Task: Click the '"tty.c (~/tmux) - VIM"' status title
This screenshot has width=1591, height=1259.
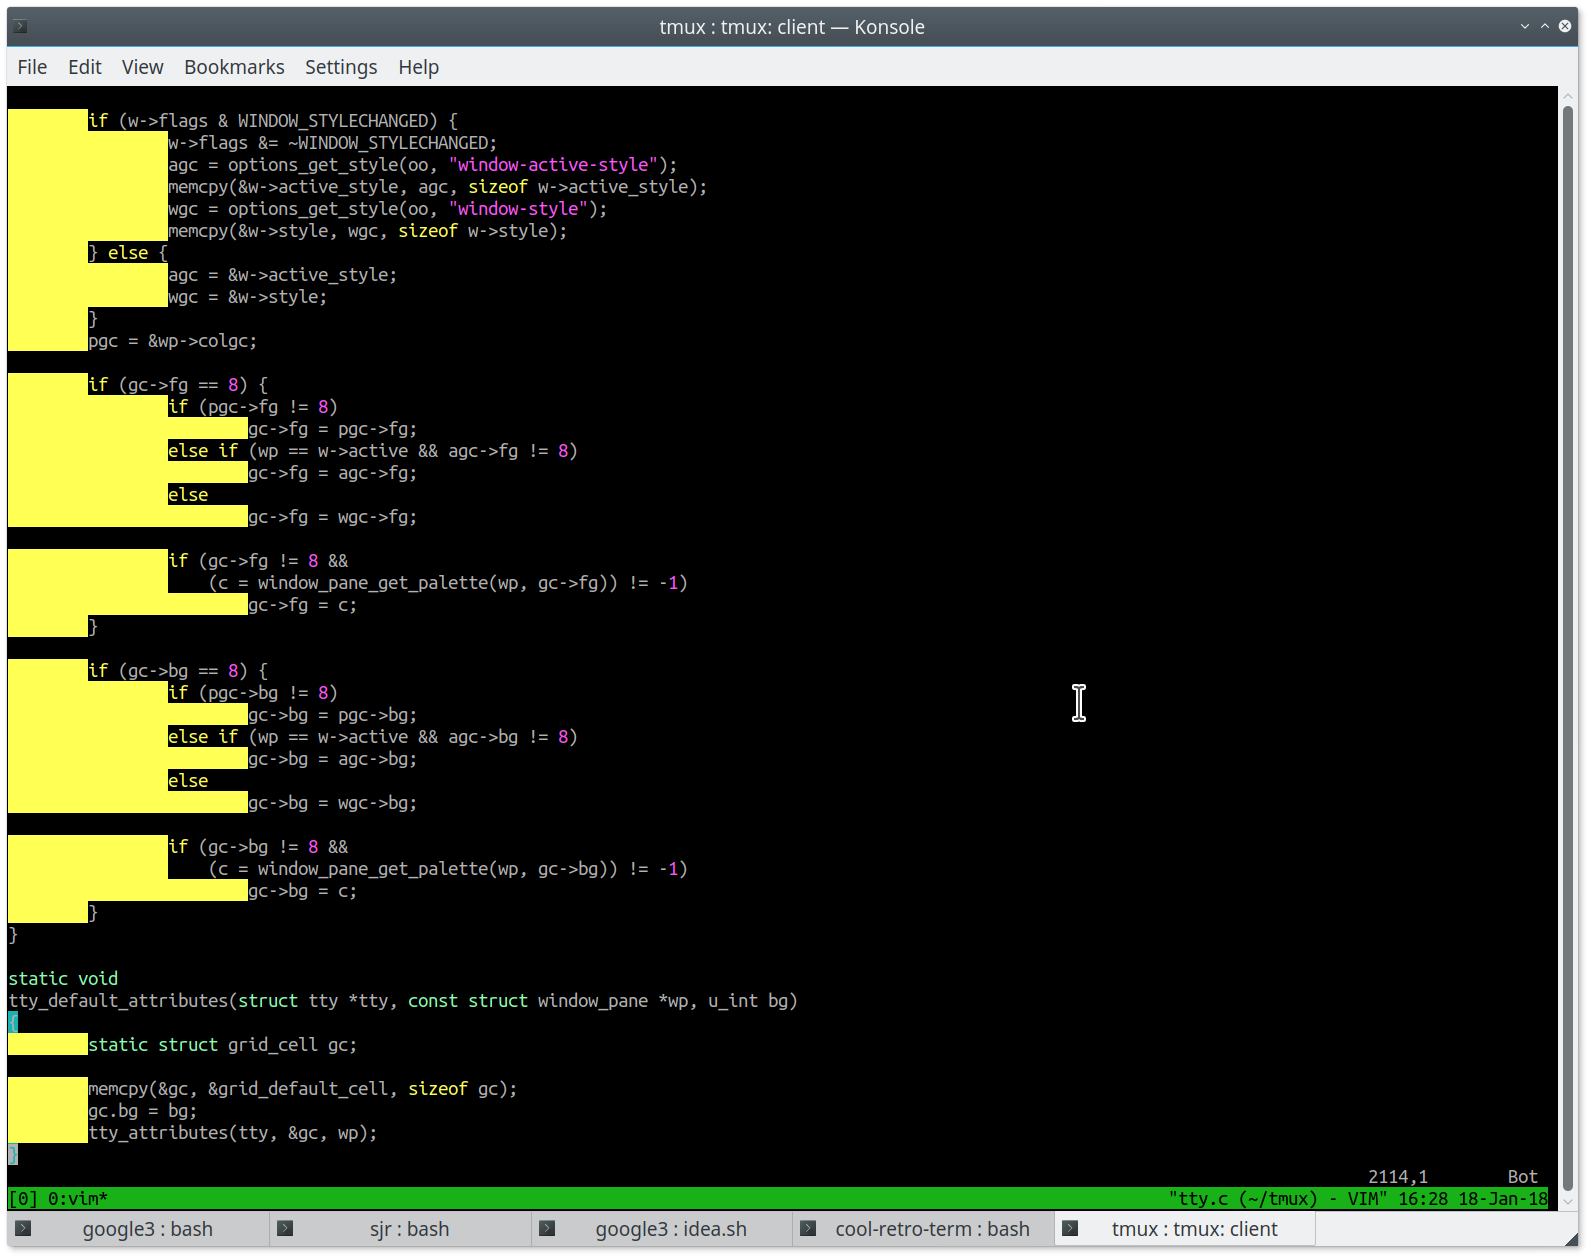Action: tap(1278, 1199)
